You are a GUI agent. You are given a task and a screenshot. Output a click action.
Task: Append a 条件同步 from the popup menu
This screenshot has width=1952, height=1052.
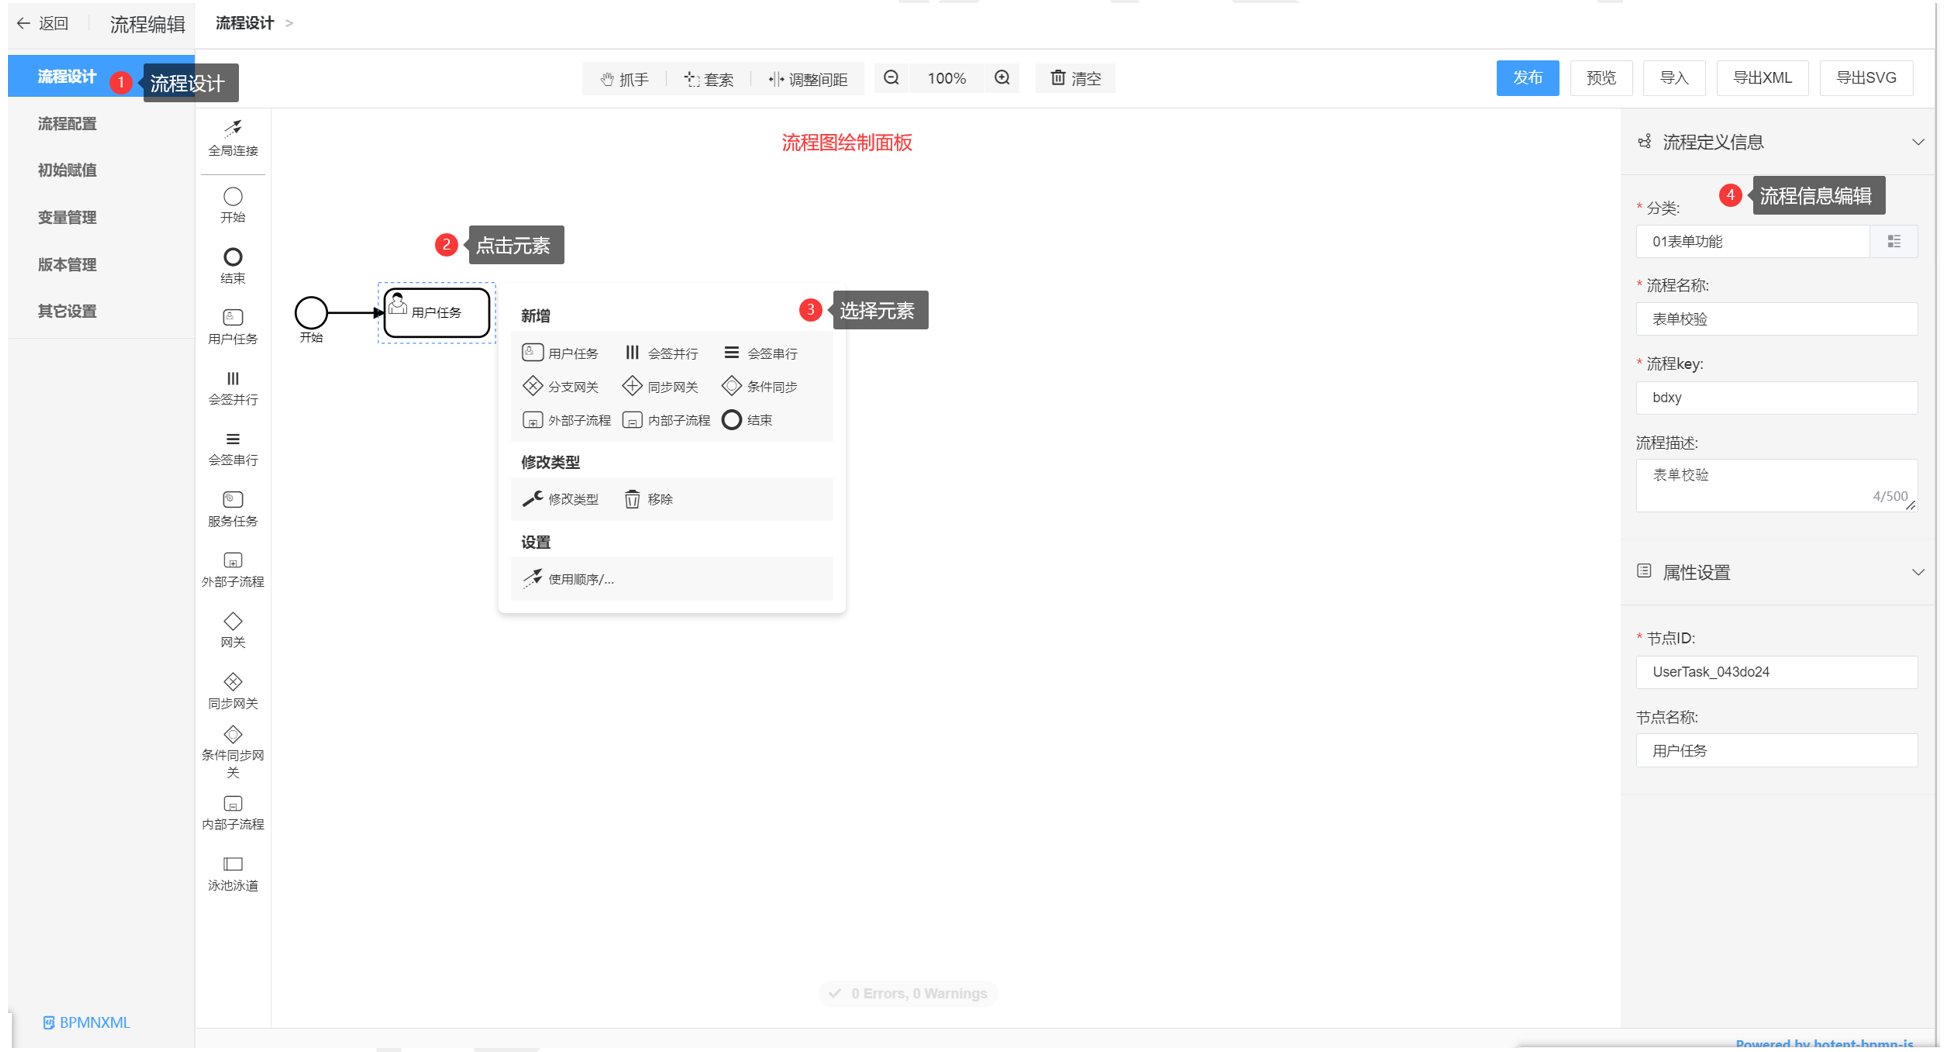coord(760,386)
